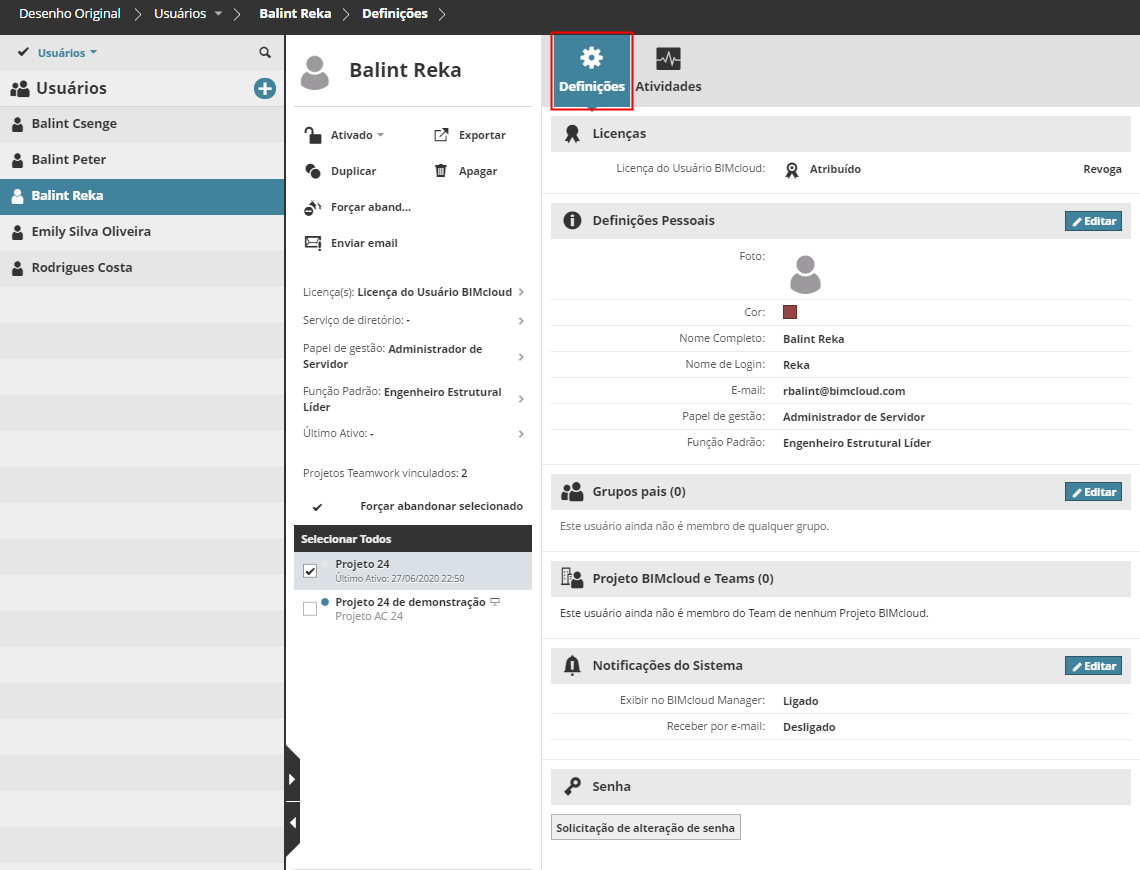Click the user photo placeholder in Definições Pessoais
The width and height of the screenshot is (1140, 870).
click(805, 274)
